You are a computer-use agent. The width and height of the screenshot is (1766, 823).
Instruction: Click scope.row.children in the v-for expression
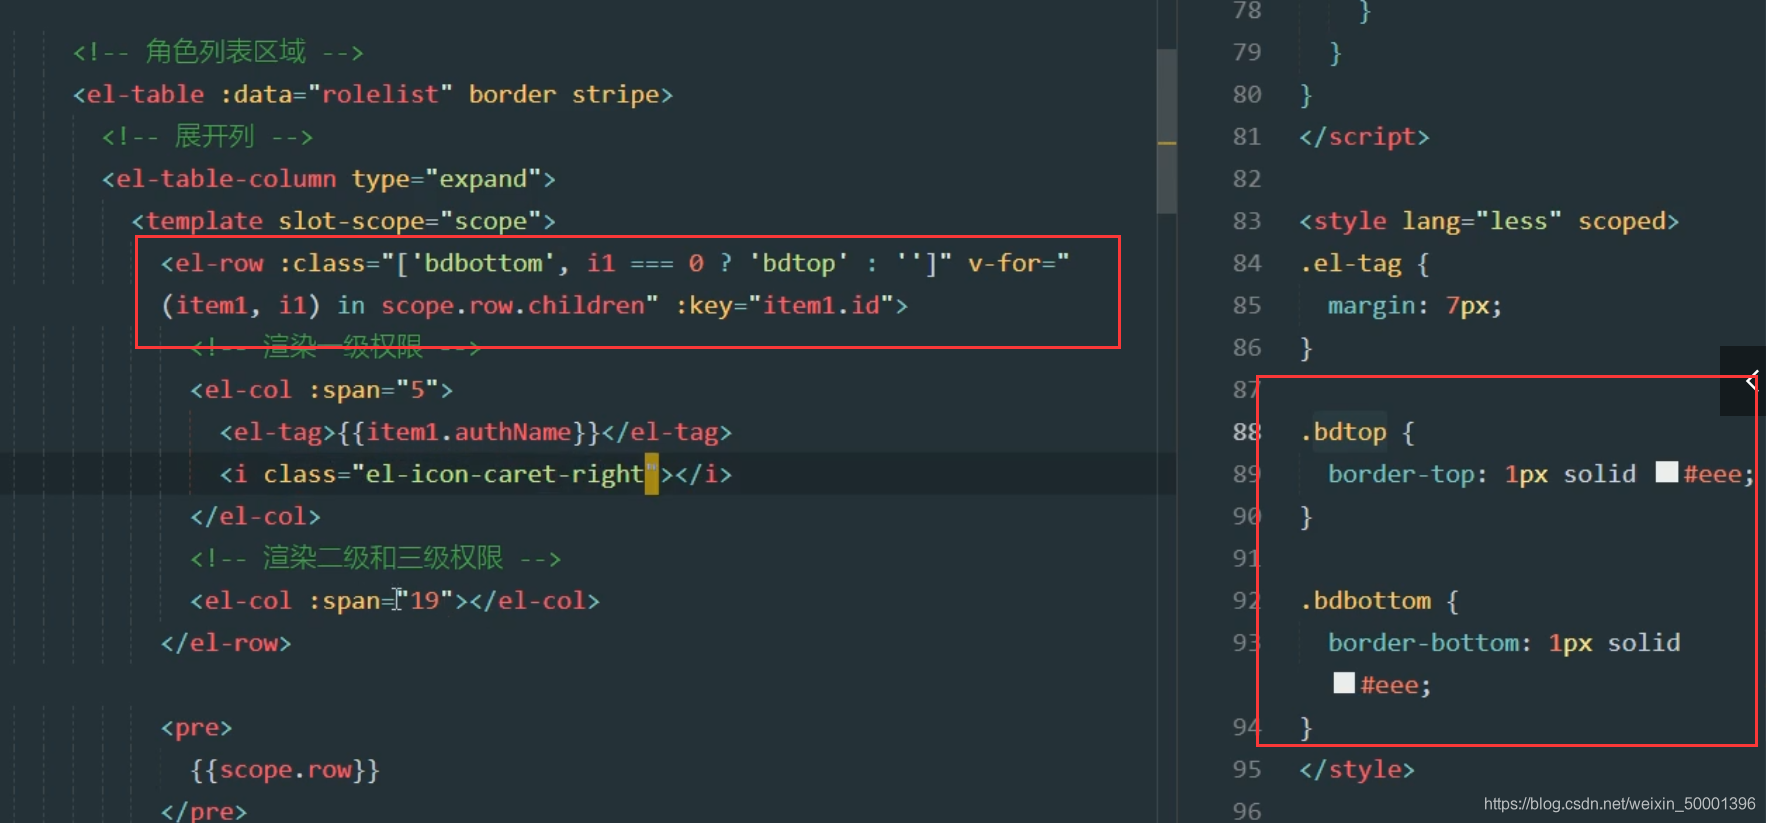coord(513,306)
